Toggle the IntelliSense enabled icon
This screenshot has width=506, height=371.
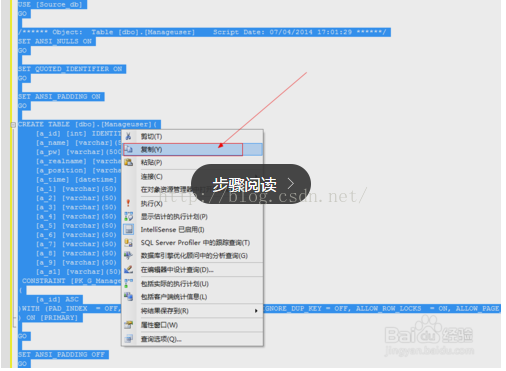[128, 229]
